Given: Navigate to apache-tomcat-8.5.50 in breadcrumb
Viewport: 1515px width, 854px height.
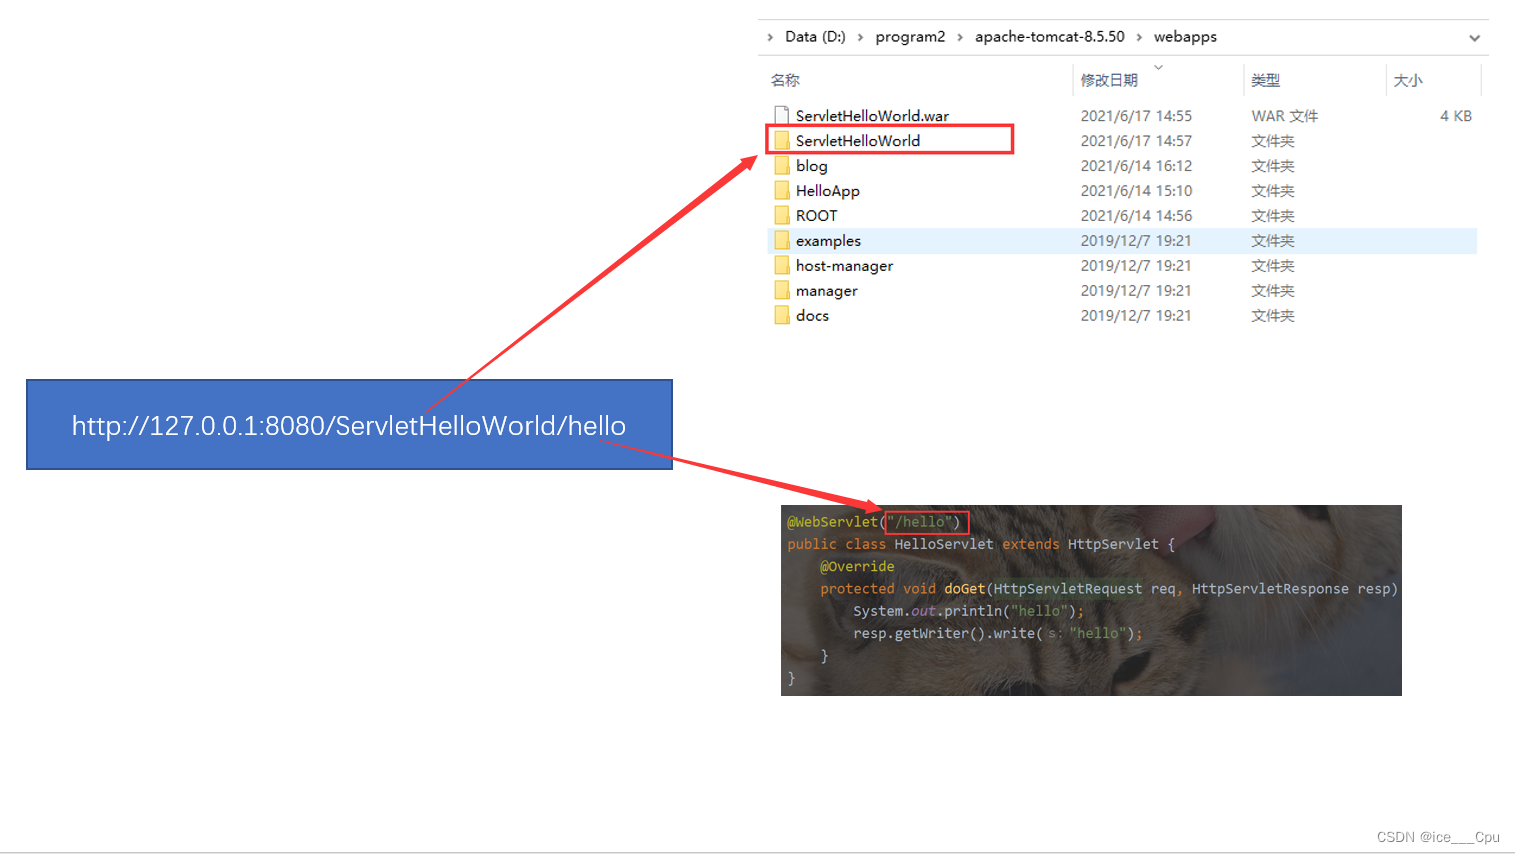Looking at the screenshot, I should point(1050,37).
